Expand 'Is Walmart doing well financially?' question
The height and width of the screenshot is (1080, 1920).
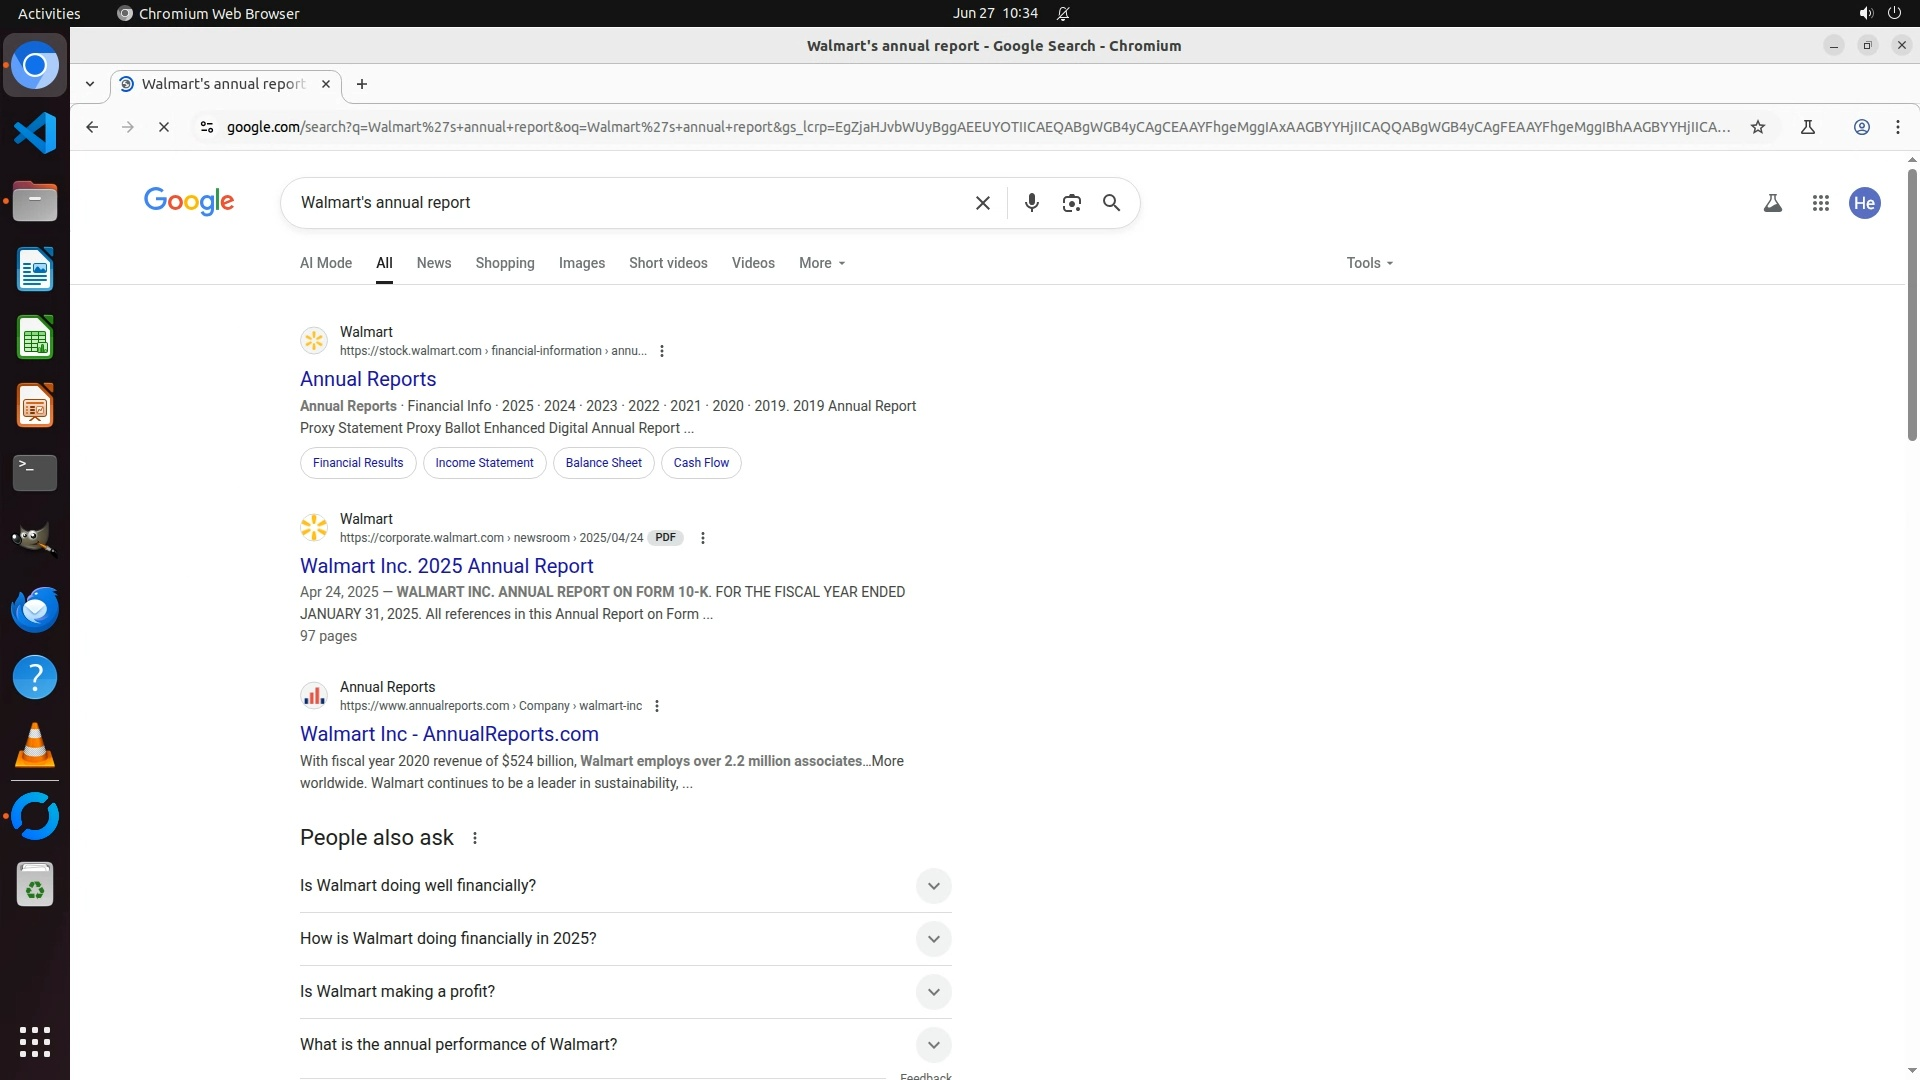tap(932, 886)
